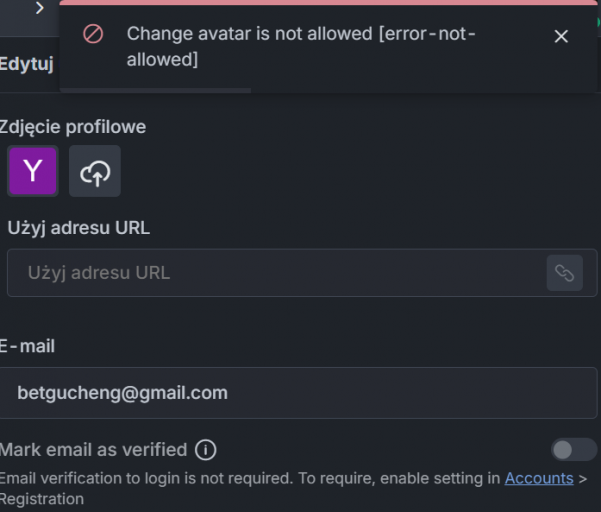Open the Accounts settings link
The image size is (601, 512).
[x=539, y=478]
